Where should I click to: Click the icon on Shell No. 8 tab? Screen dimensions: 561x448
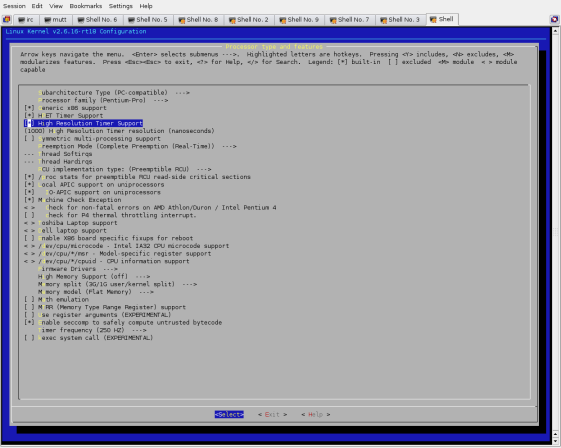[182, 20]
